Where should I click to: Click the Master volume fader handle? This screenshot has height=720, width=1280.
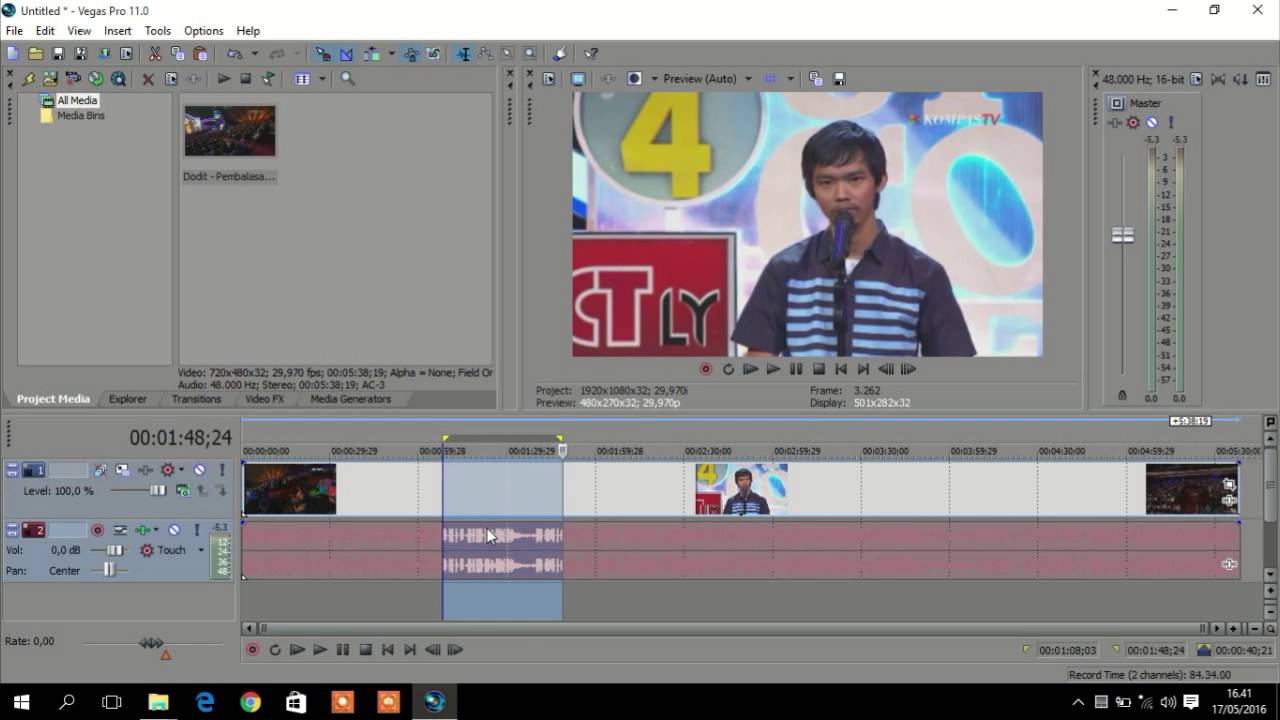pos(1123,235)
